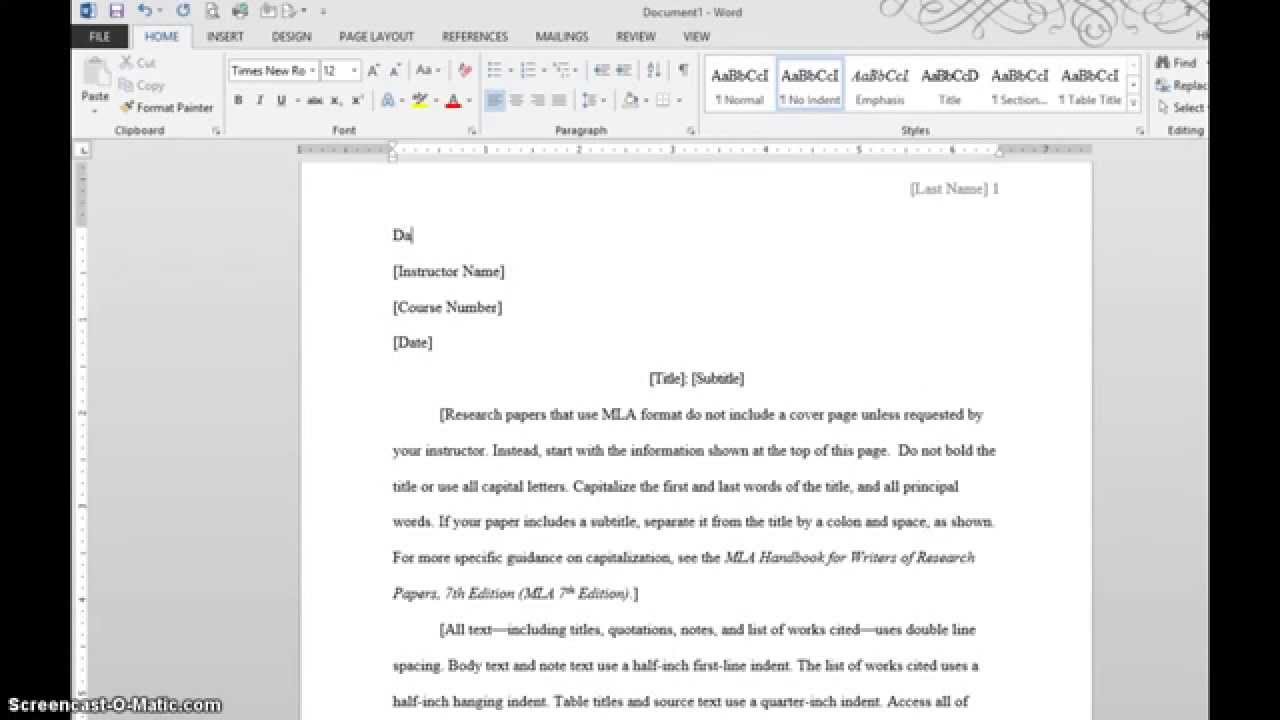Open the Styles pane launcher
This screenshot has width=1280, height=720.
click(x=1140, y=131)
